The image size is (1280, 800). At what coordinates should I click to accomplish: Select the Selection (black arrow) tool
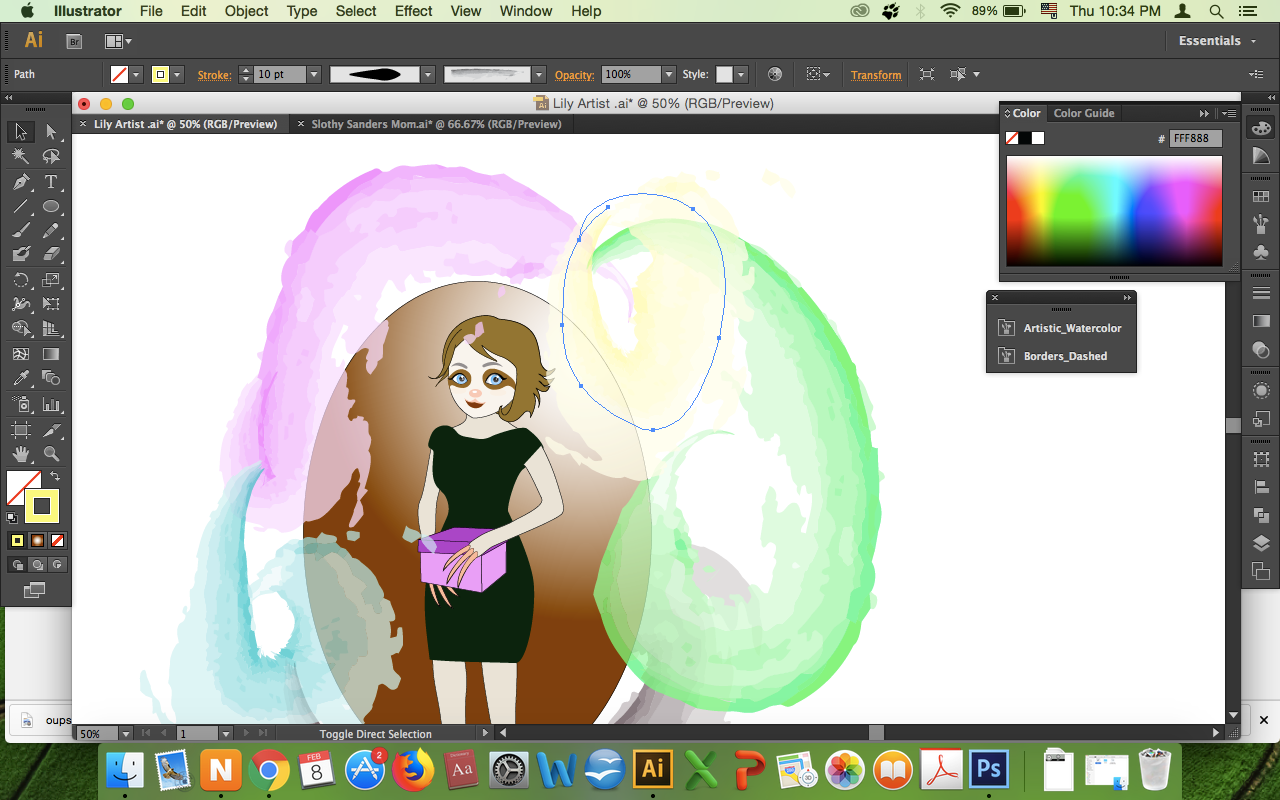pyautogui.click(x=20, y=131)
